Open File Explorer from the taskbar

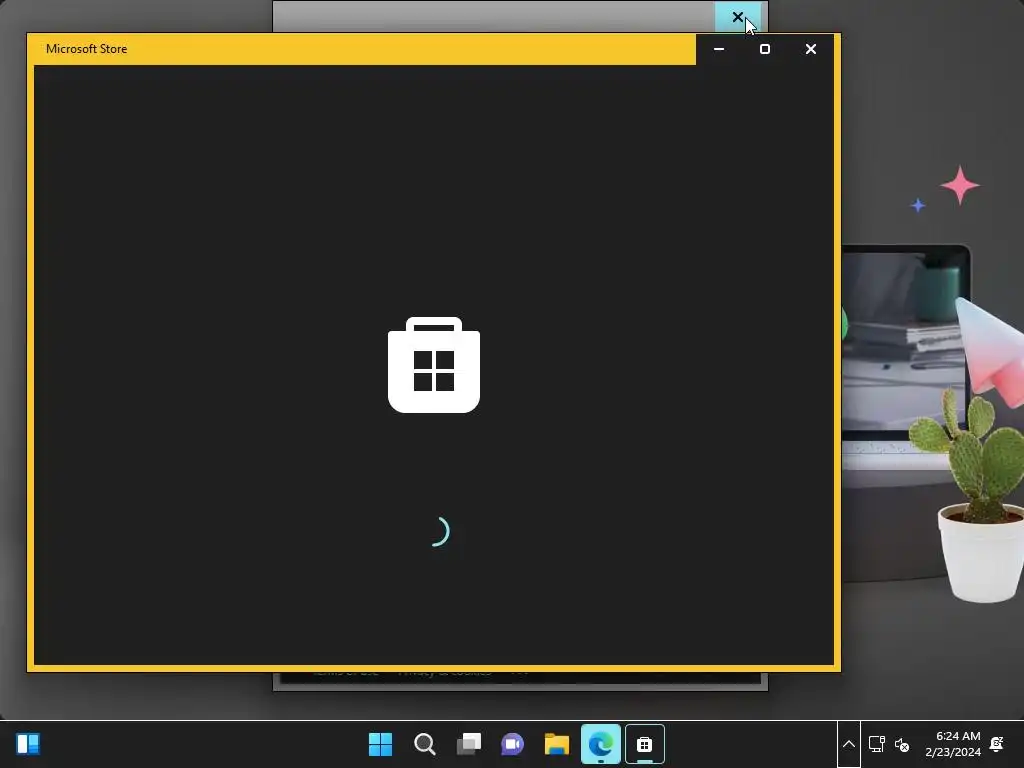point(557,744)
